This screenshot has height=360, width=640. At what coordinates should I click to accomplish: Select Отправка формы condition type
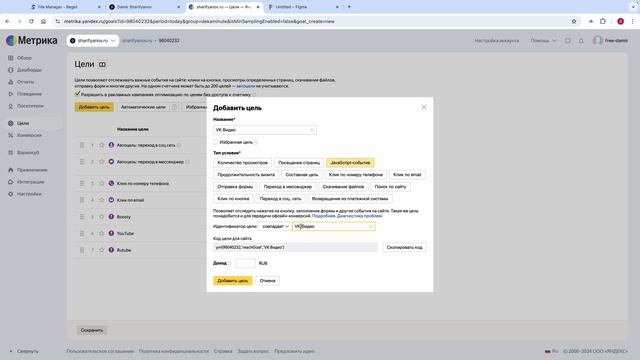[x=235, y=187]
